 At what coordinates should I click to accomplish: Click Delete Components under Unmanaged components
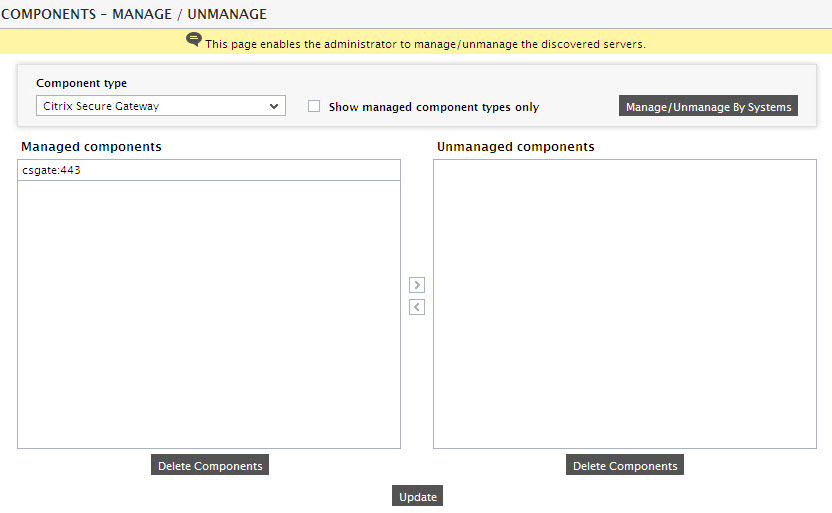point(625,465)
